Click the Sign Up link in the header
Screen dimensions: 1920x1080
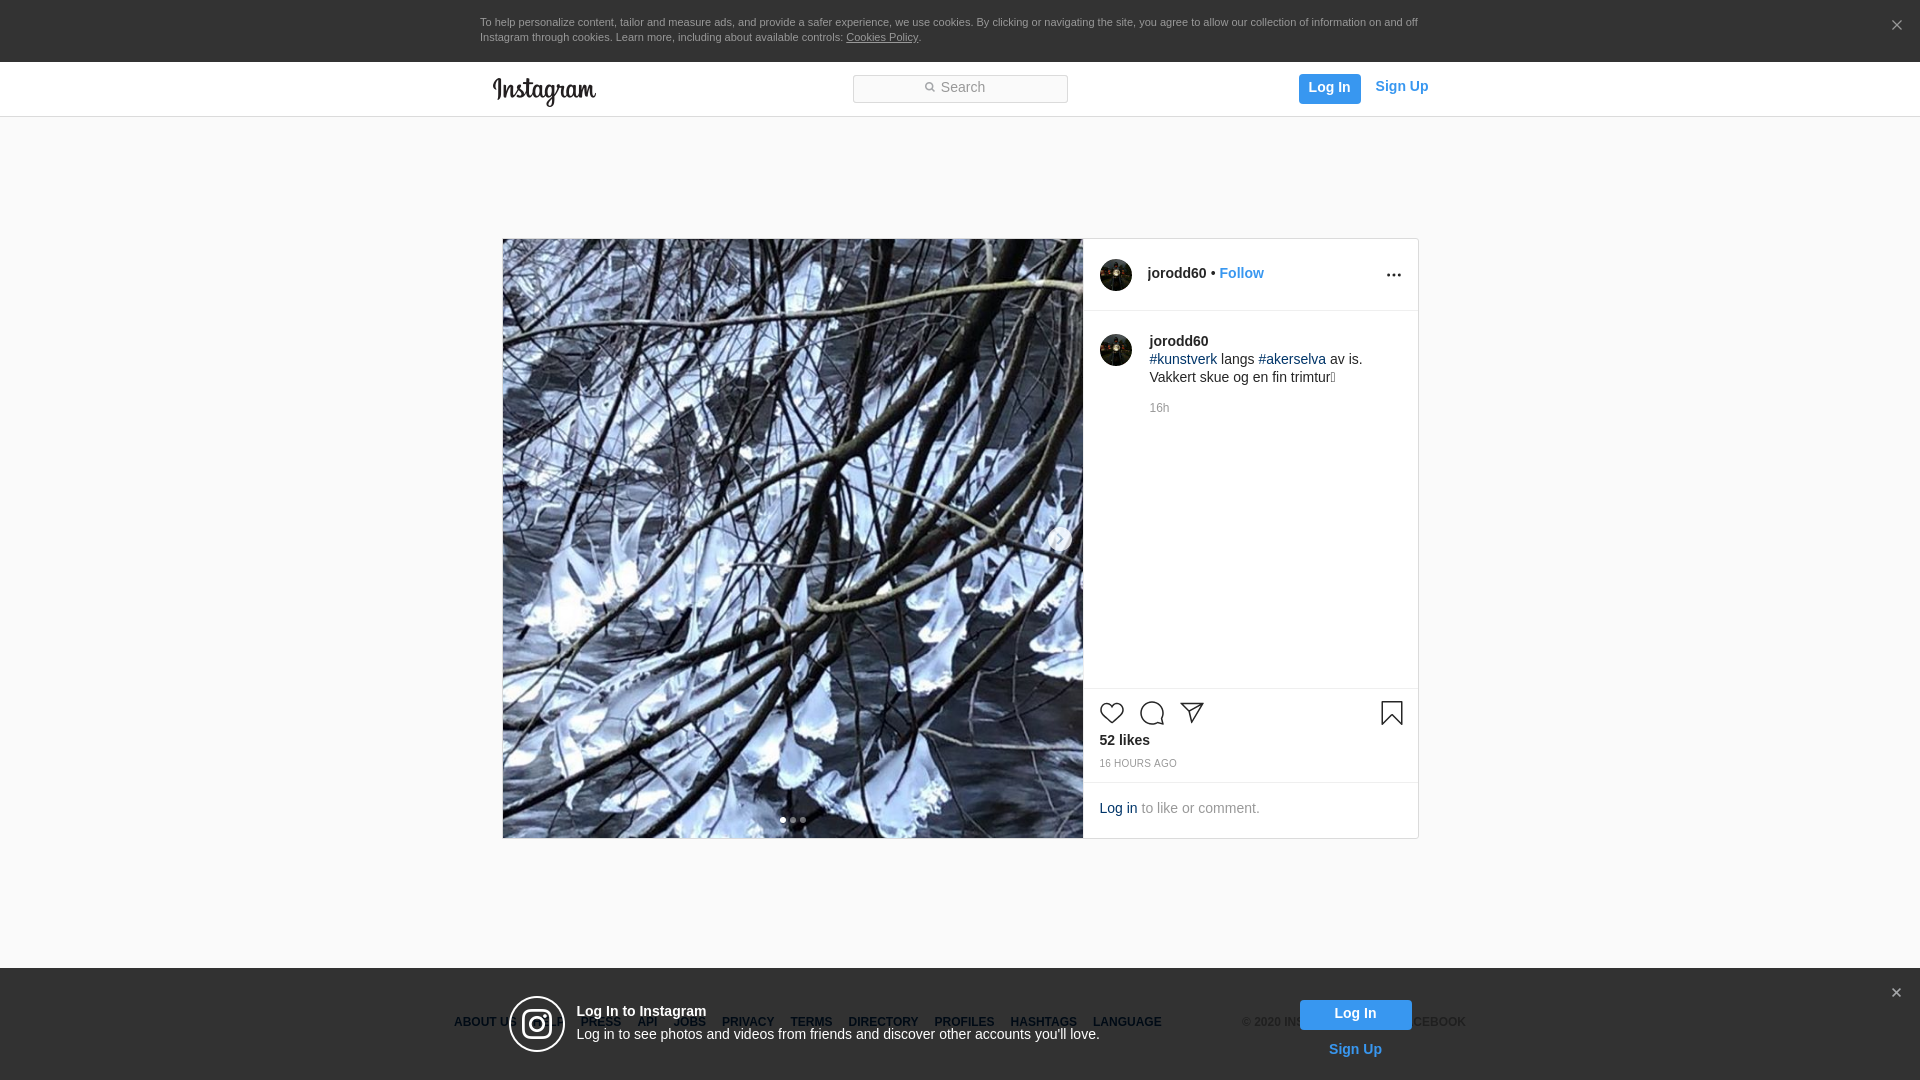point(1401,86)
